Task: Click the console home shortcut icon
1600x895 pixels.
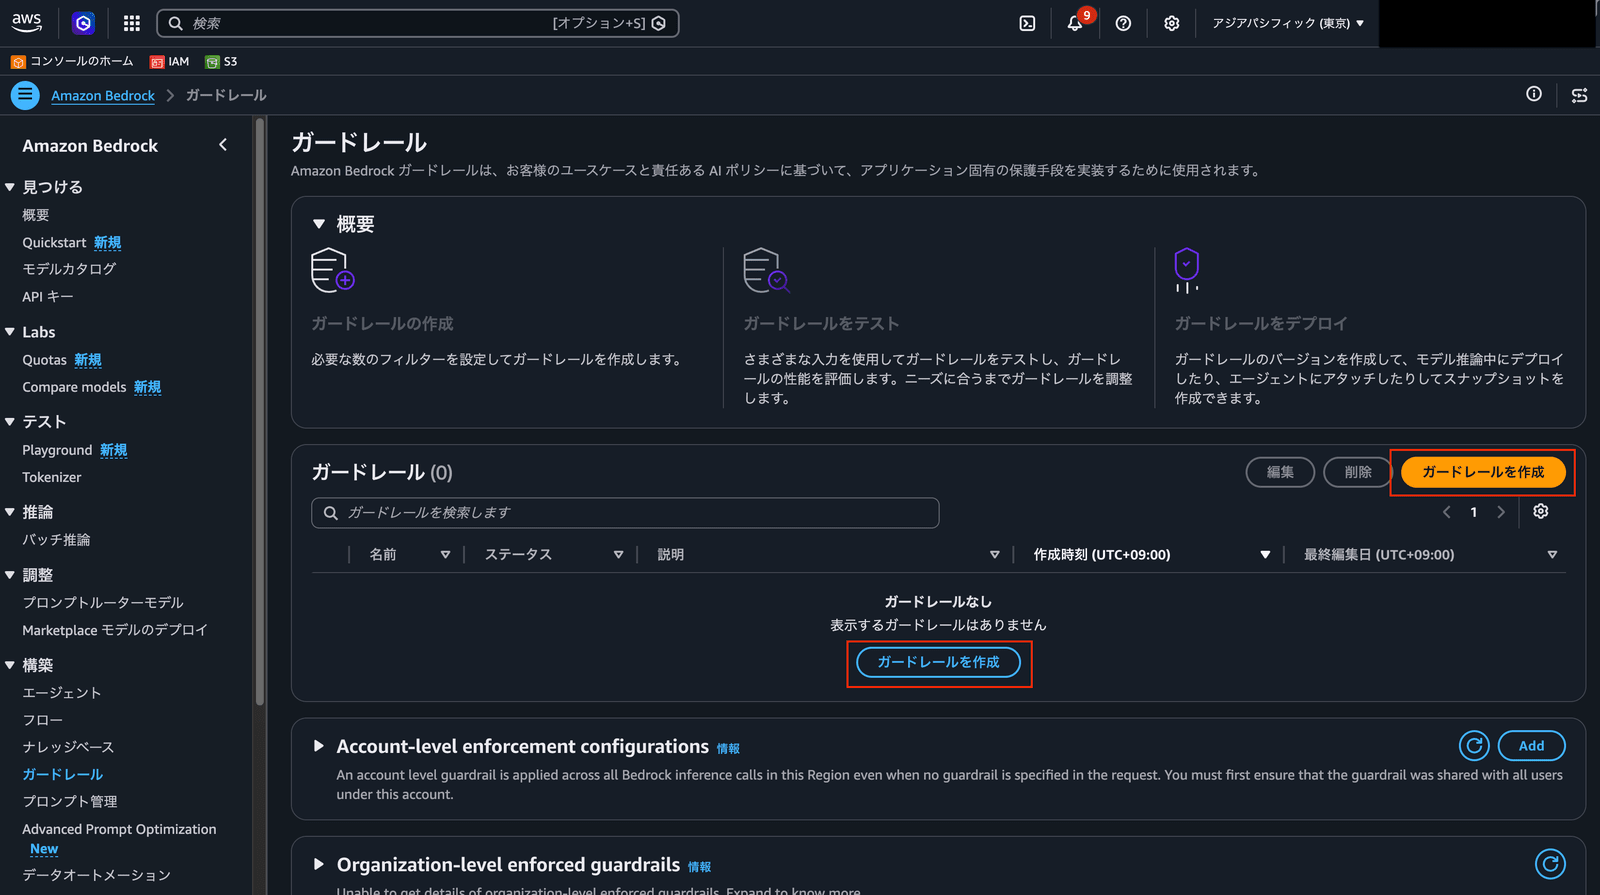Action: (18, 62)
